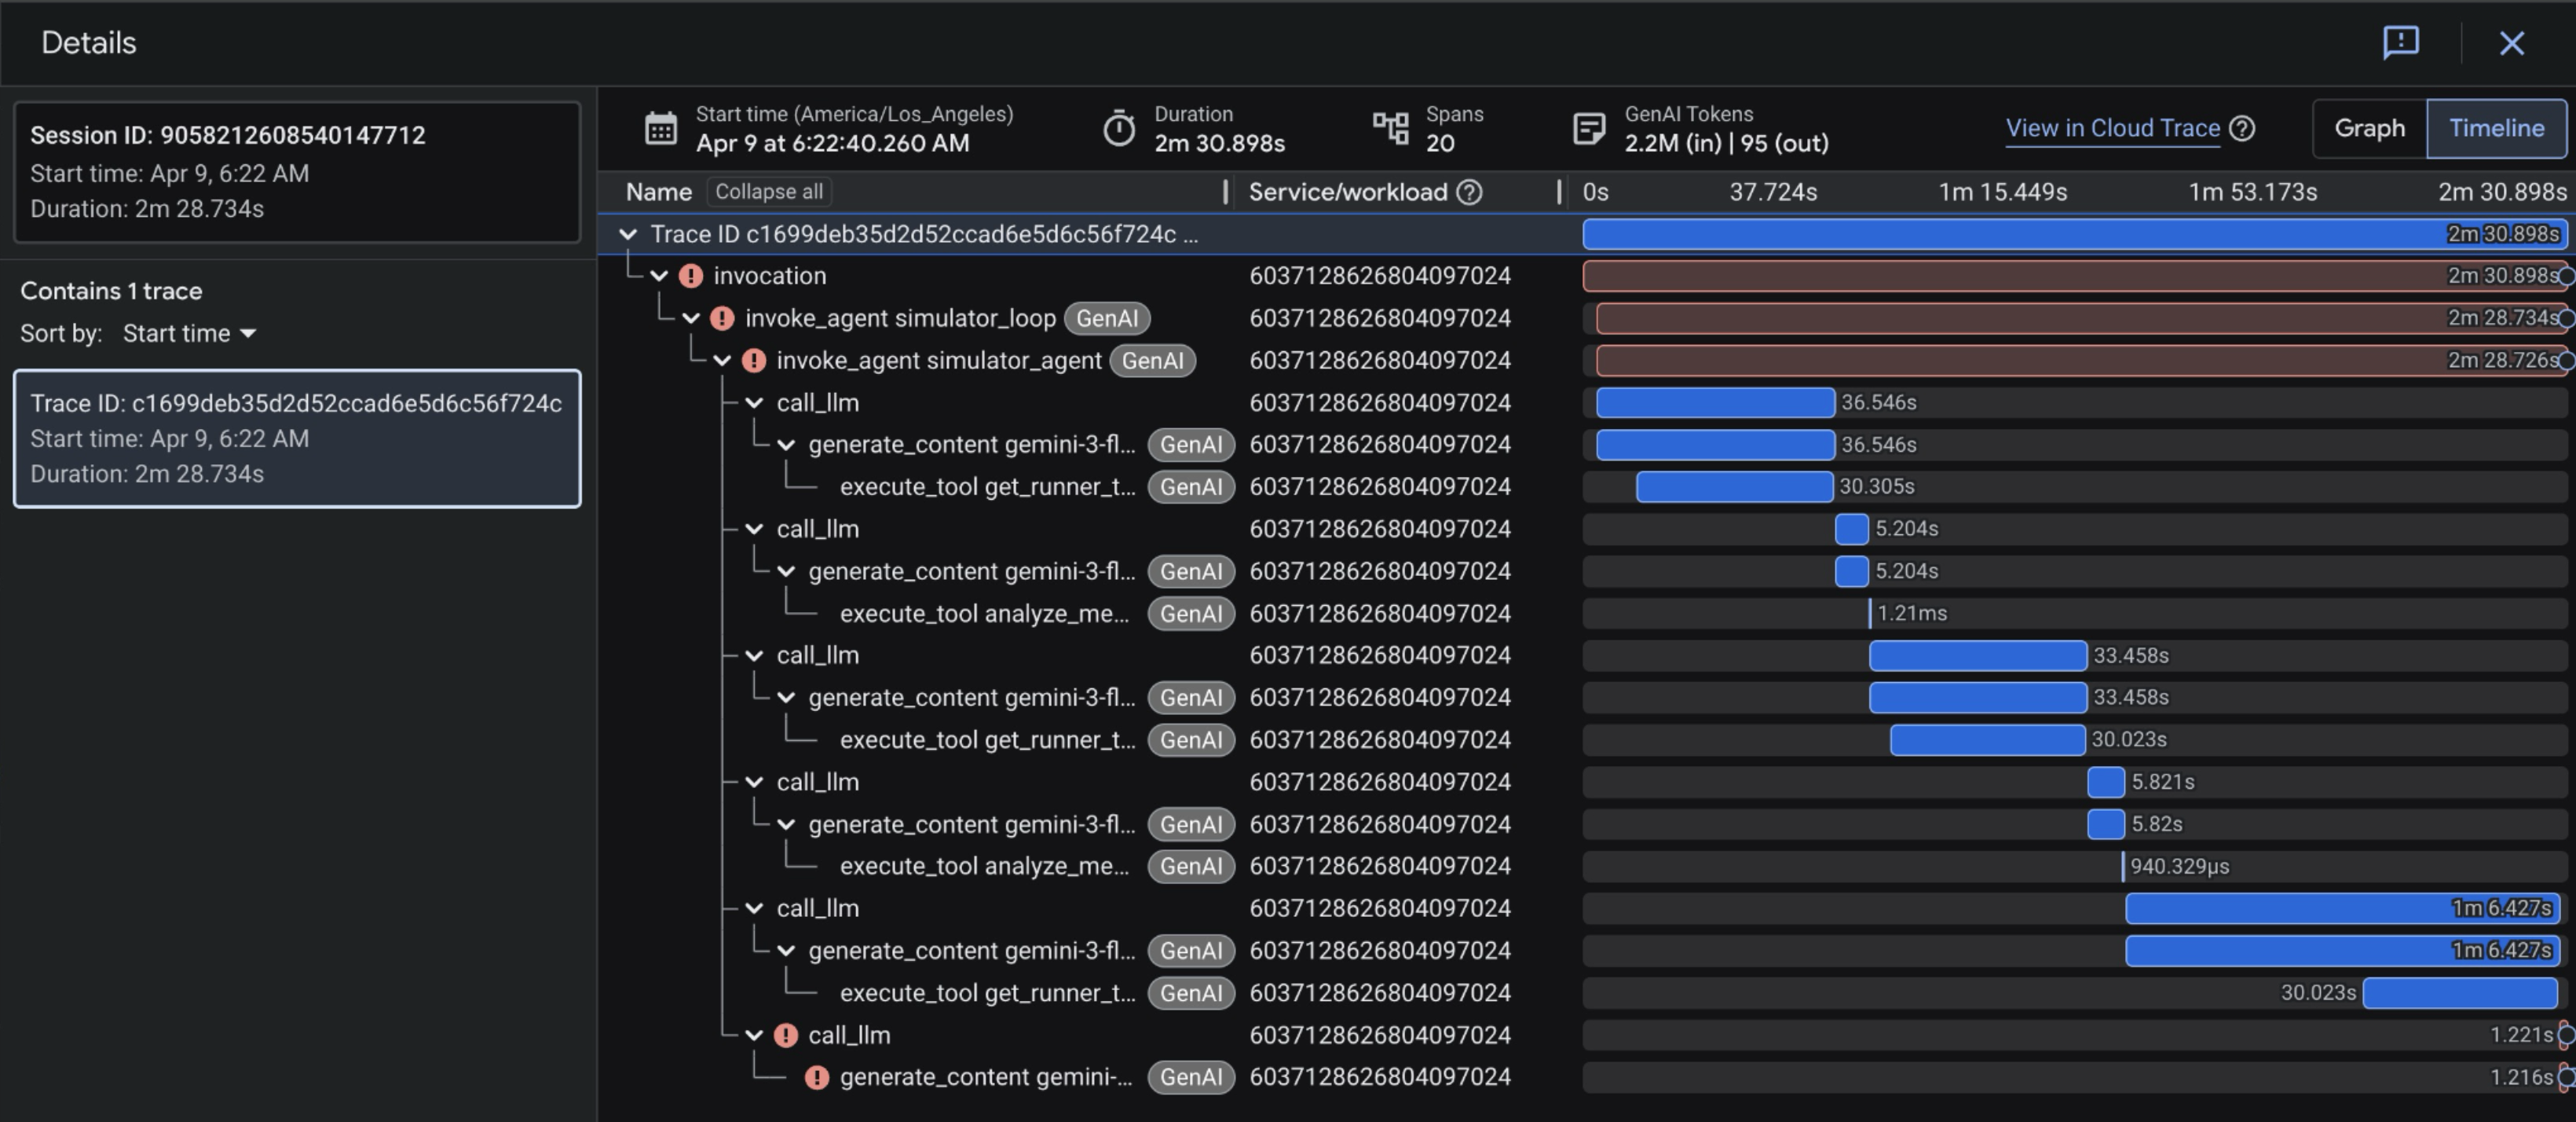Click the red error icon on invocation row
The image size is (2576, 1122).
pos(691,276)
